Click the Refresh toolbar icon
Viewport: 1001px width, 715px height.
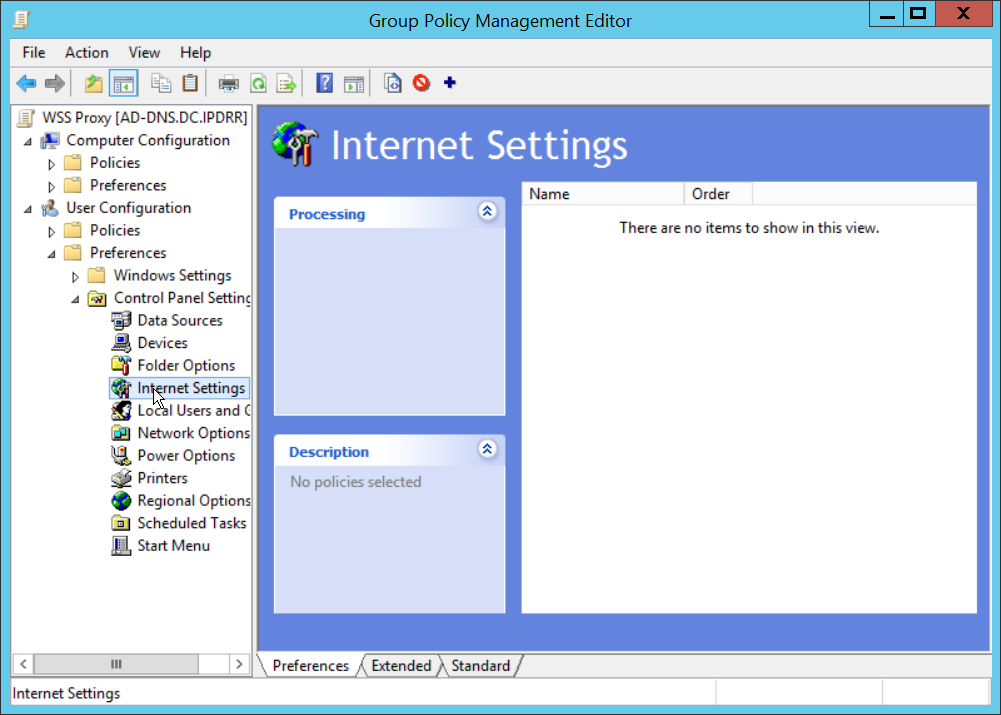258,84
